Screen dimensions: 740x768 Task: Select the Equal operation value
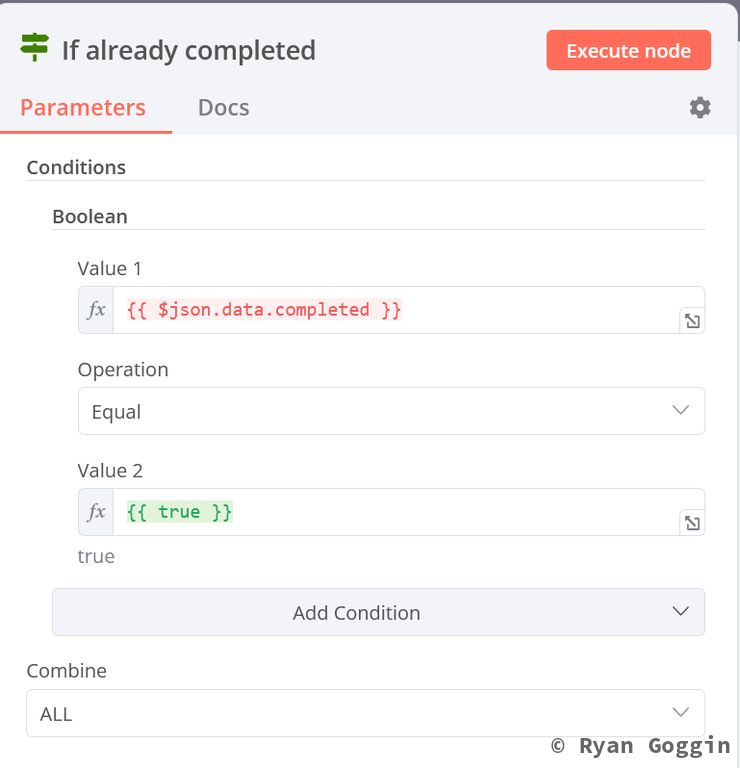coord(117,412)
